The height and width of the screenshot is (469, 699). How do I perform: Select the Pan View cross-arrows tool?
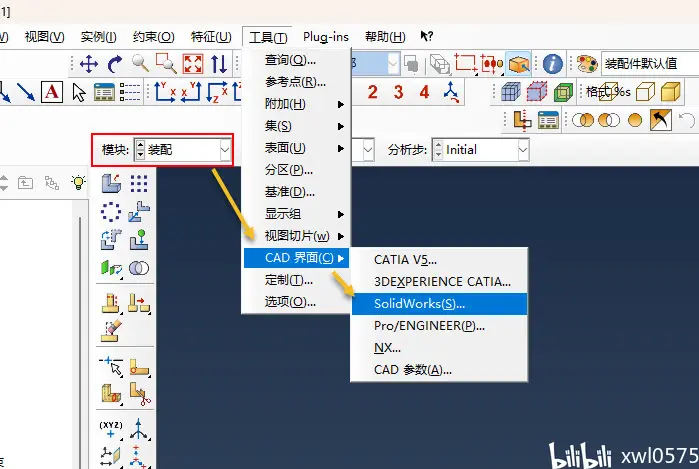click(x=89, y=64)
